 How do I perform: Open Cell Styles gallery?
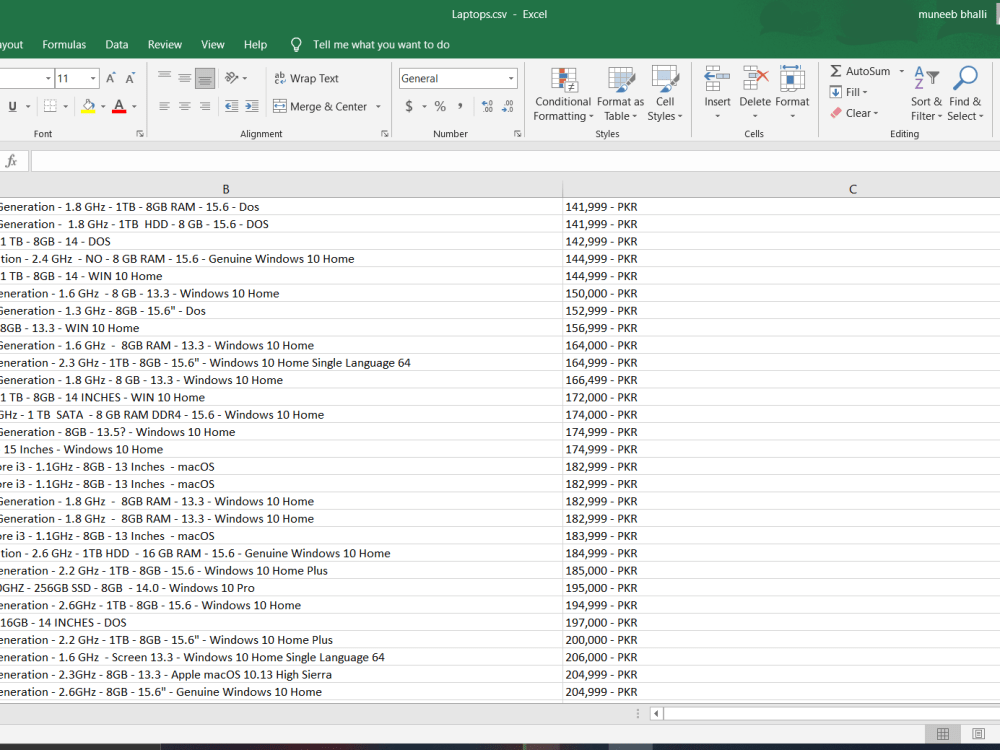tap(665, 93)
